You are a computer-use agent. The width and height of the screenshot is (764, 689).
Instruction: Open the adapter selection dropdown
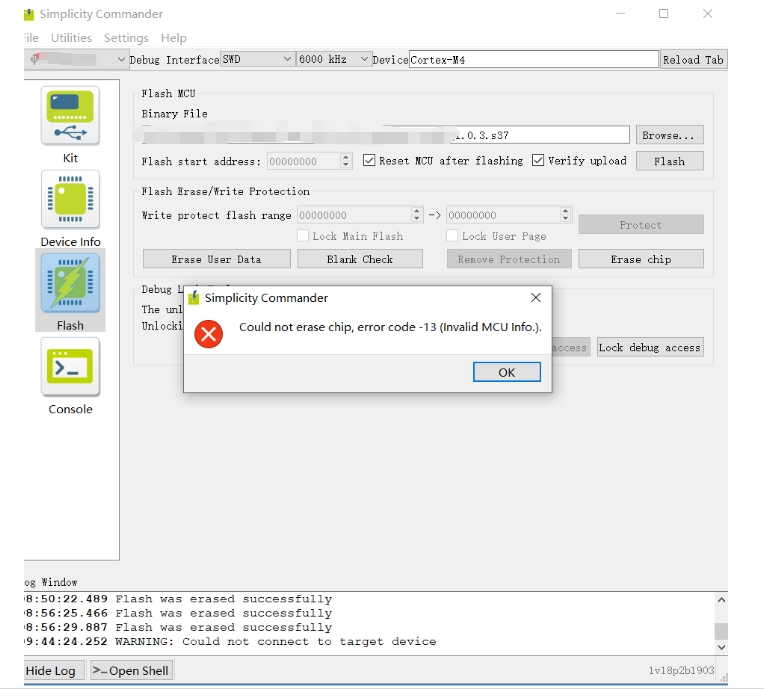coord(76,59)
